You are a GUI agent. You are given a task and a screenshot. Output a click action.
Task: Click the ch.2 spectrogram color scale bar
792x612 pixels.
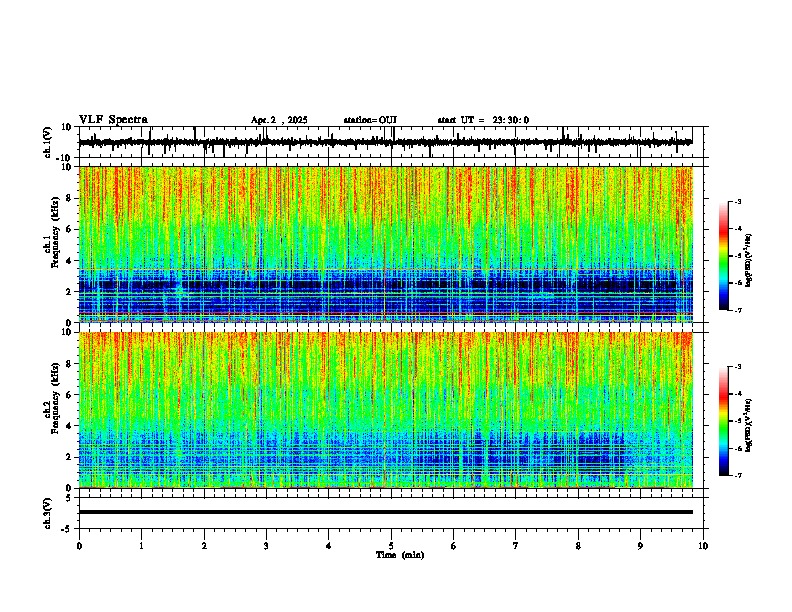[724, 421]
